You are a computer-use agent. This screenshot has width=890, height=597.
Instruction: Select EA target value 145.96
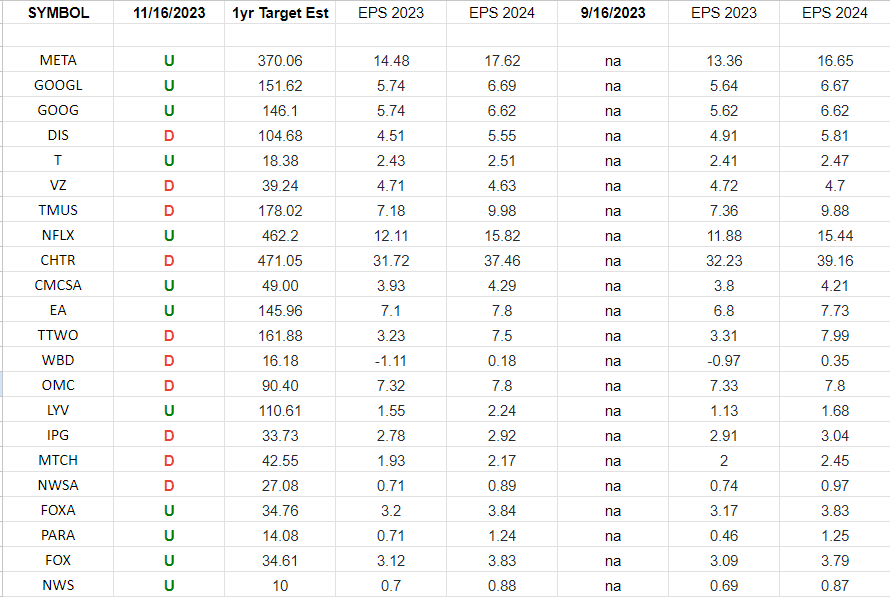pos(280,310)
